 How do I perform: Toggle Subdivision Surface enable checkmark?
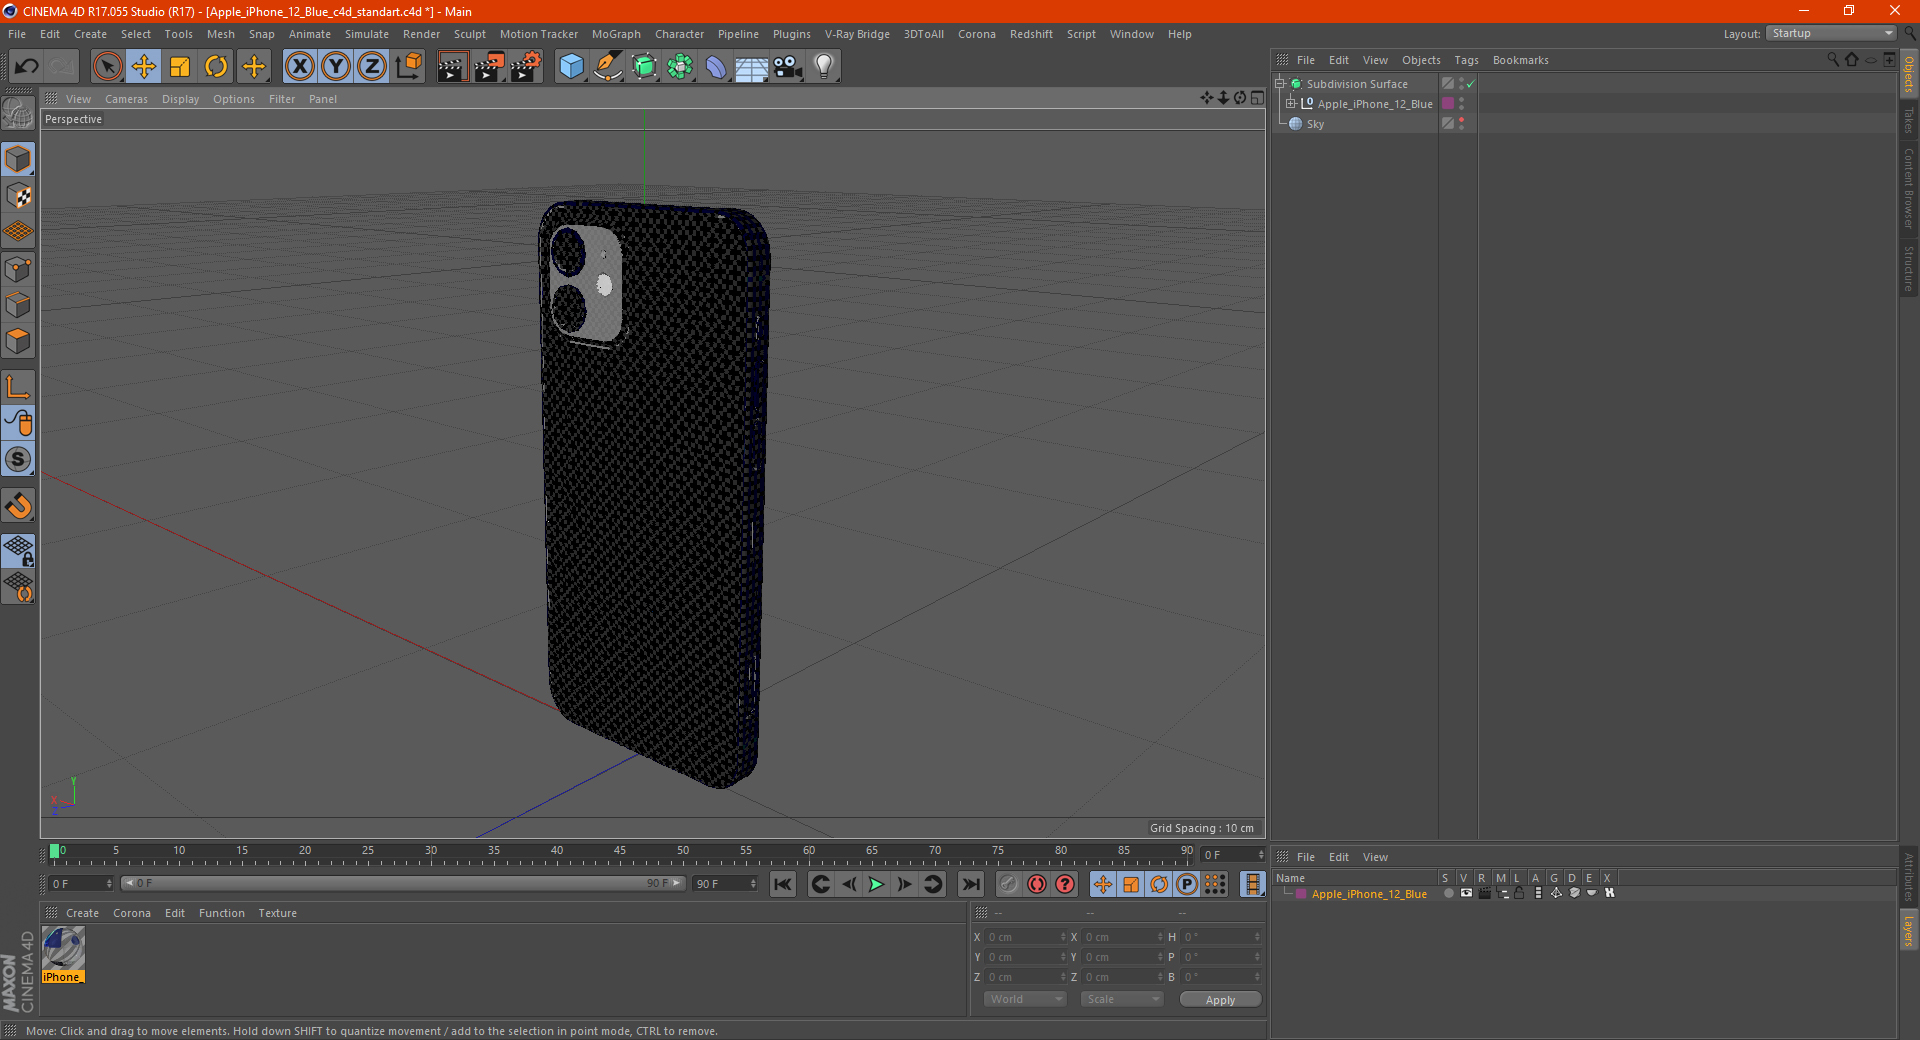click(1471, 84)
